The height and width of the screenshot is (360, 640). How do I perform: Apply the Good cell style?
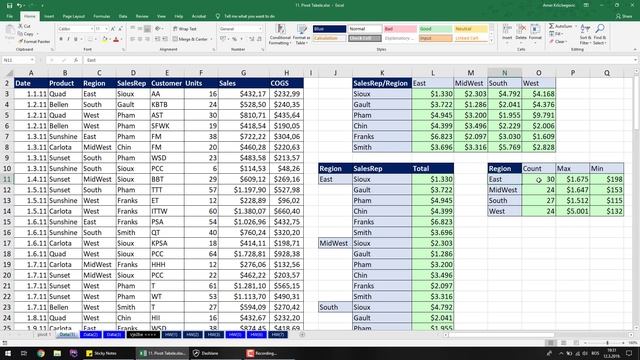[436, 29]
